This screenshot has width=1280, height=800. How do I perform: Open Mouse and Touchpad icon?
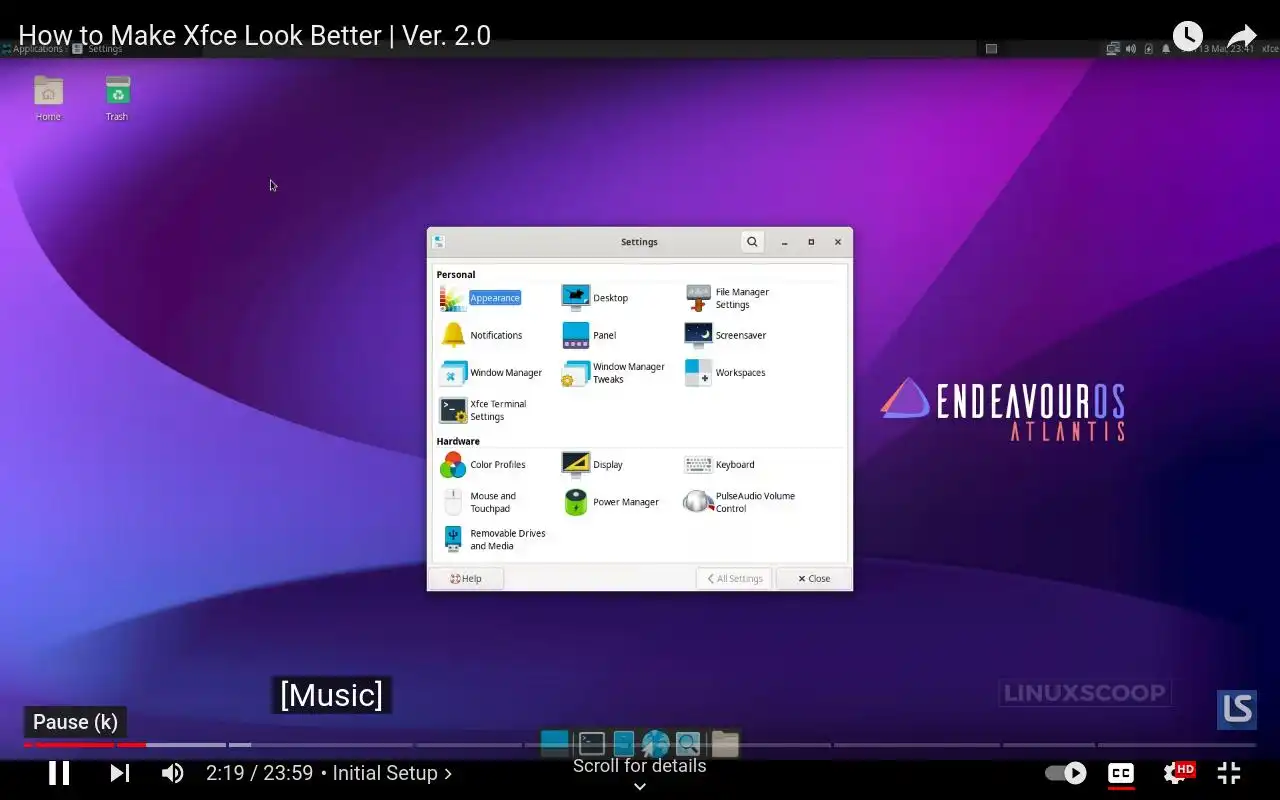click(x=453, y=502)
